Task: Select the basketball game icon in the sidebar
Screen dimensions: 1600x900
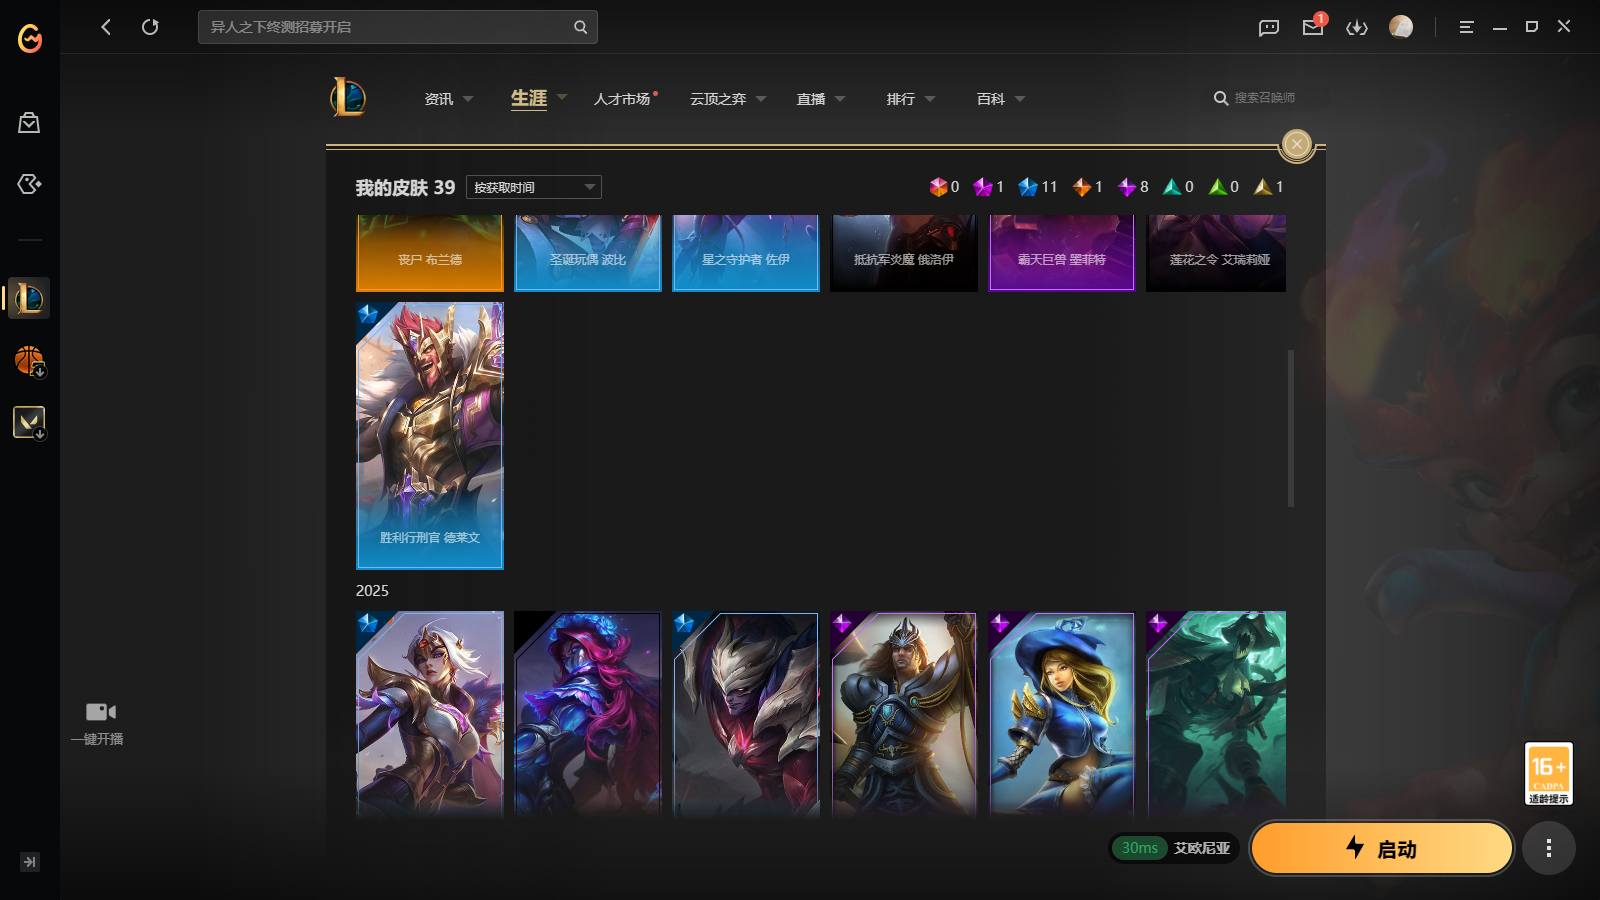Action: [29, 360]
